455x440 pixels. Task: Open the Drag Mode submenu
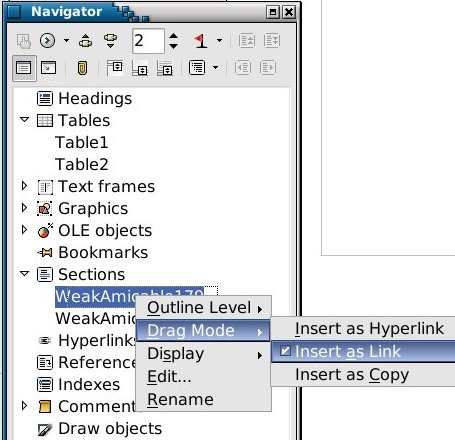tap(203, 331)
